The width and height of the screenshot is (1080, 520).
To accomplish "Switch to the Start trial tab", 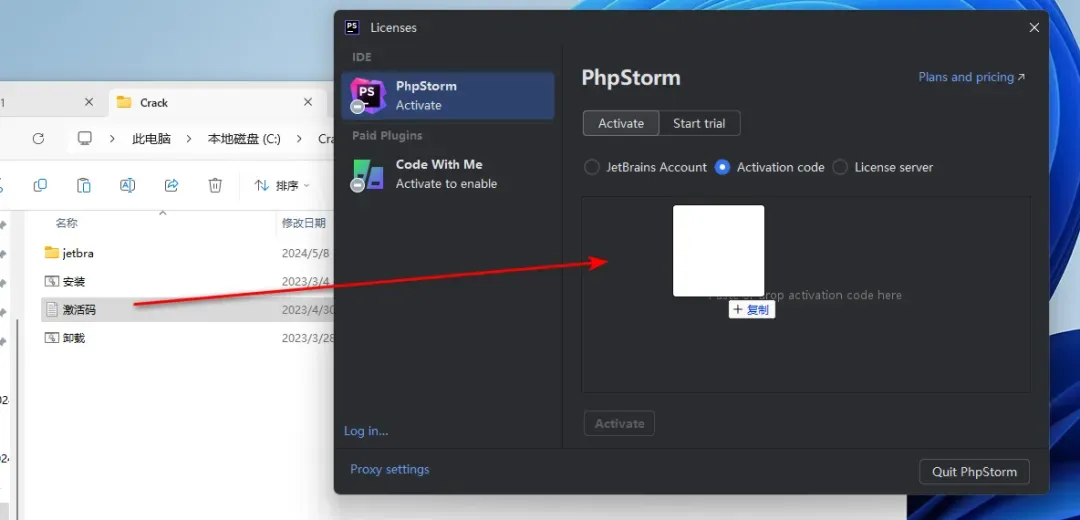I will coord(699,123).
